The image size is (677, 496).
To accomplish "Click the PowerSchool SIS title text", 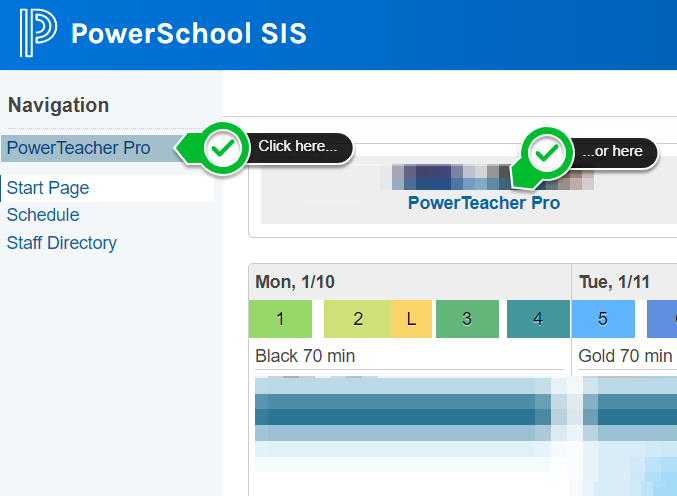I will pyautogui.click(x=189, y=35).
